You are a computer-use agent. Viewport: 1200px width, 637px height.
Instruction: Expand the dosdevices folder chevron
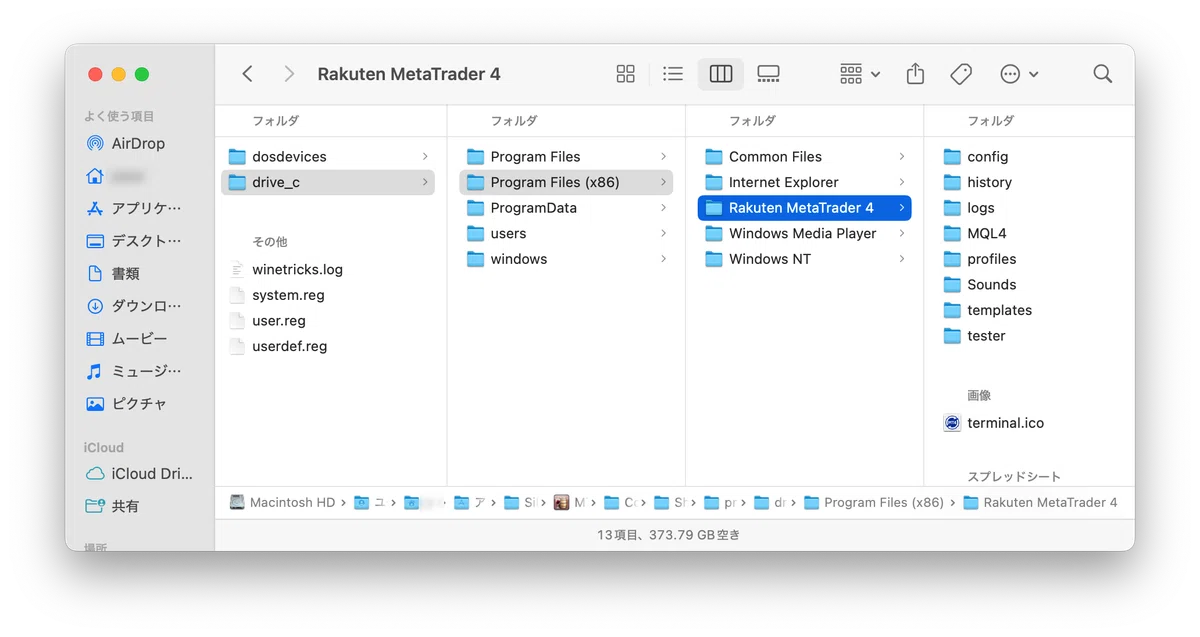[425, 156]
